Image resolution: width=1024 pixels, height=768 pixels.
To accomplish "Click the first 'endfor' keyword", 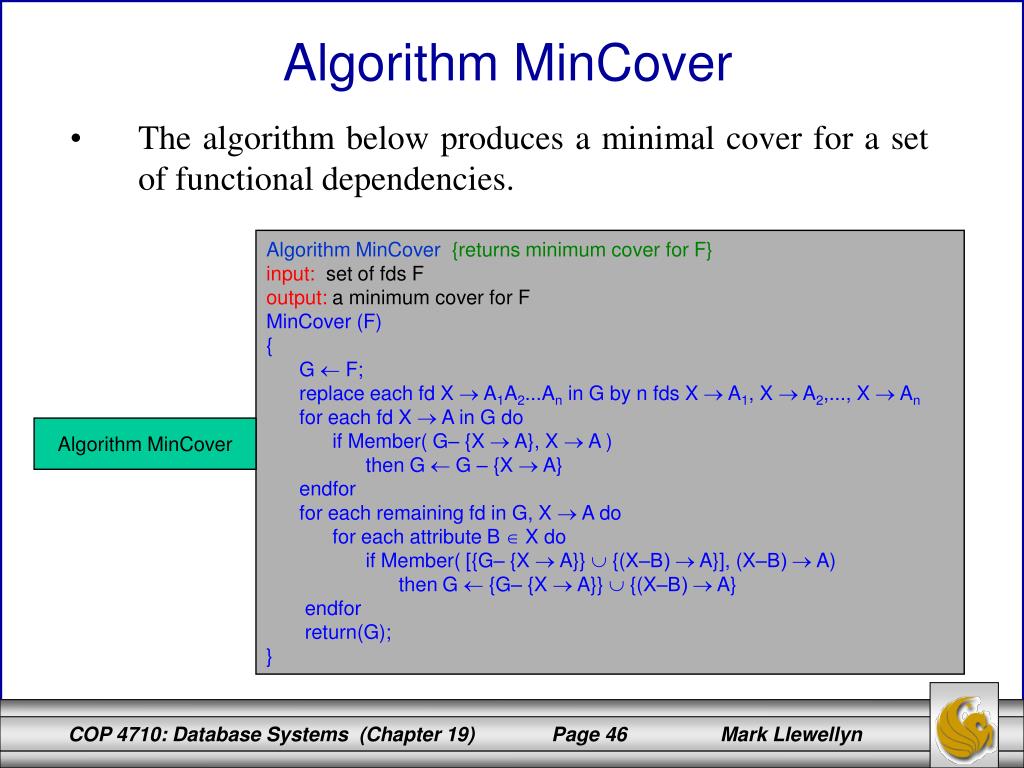I will pos(327,489).
